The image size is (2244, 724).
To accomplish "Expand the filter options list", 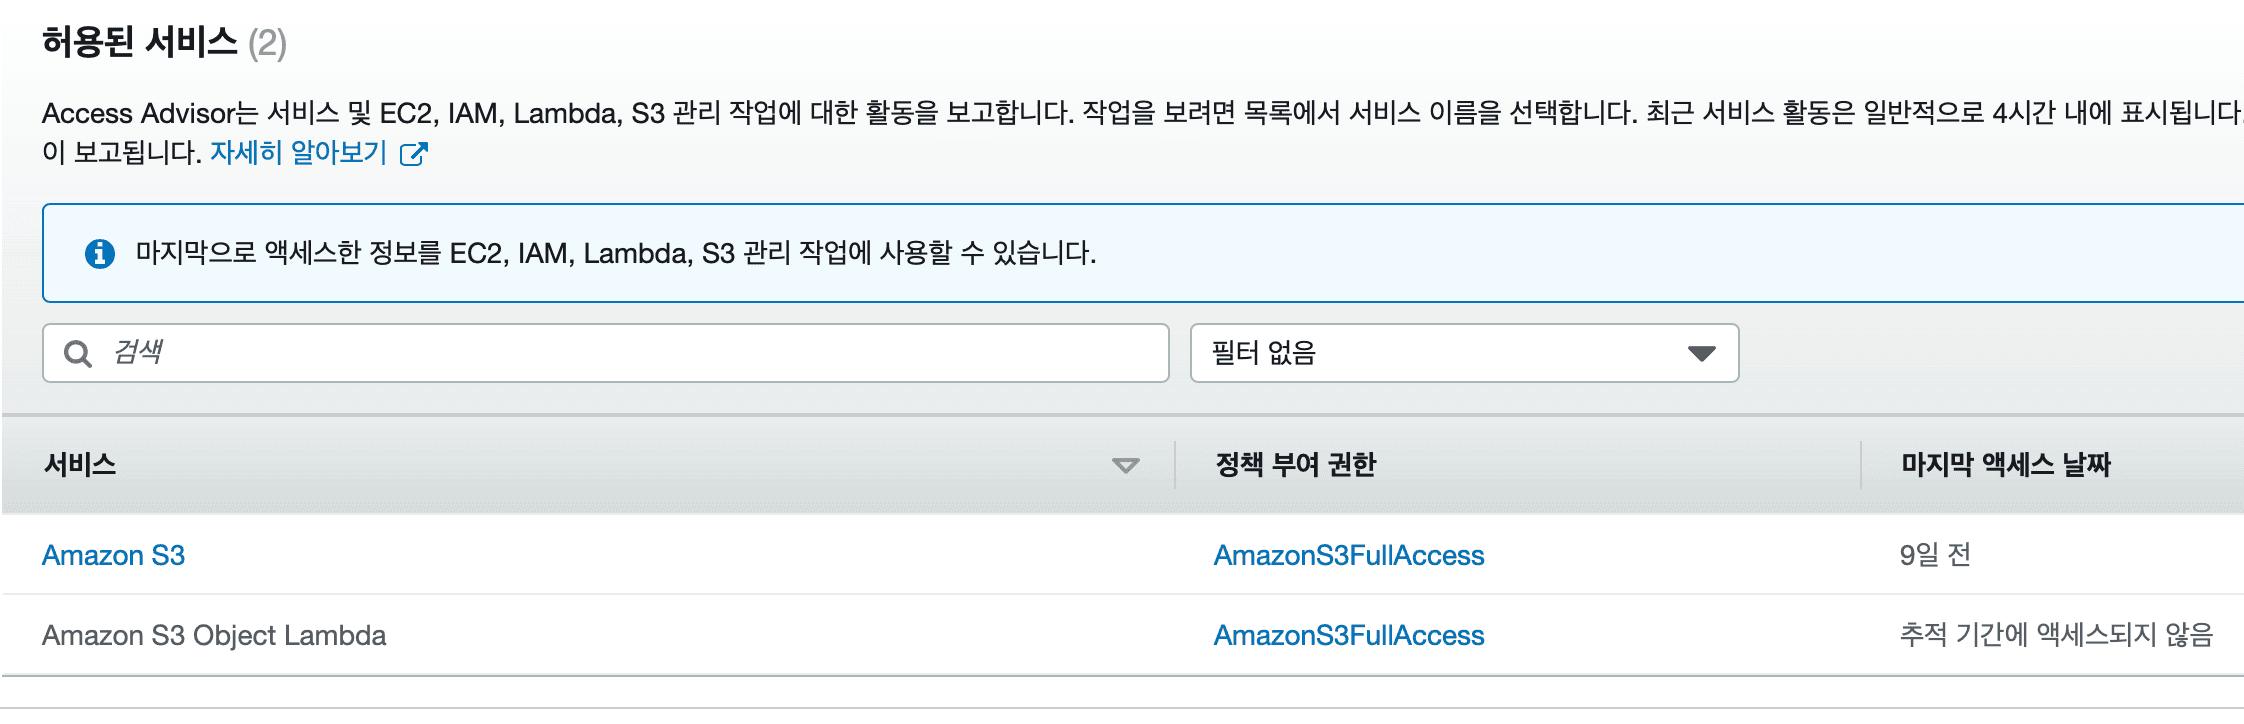I will click(1463, 353).
